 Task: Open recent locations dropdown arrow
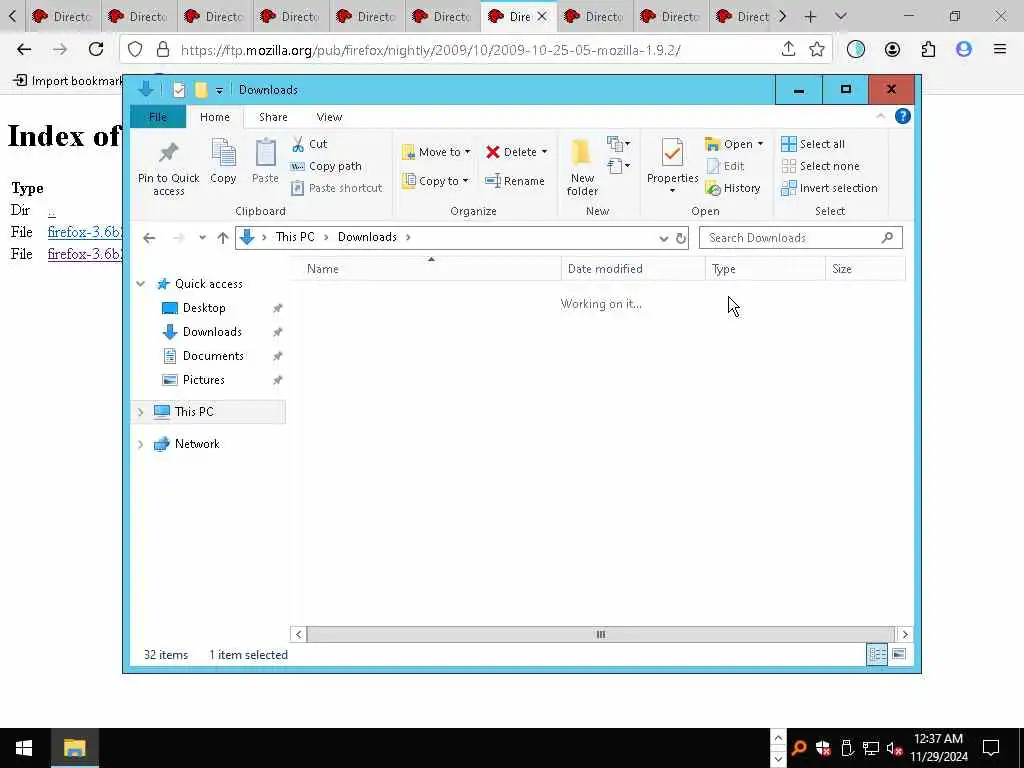(202, 238)
